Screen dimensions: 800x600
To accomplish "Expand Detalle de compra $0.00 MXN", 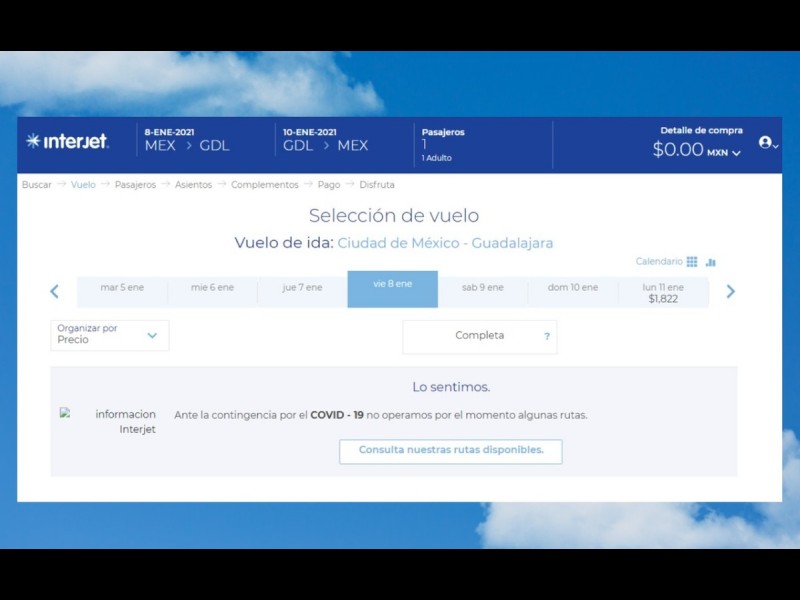I will tap(696, 151).
